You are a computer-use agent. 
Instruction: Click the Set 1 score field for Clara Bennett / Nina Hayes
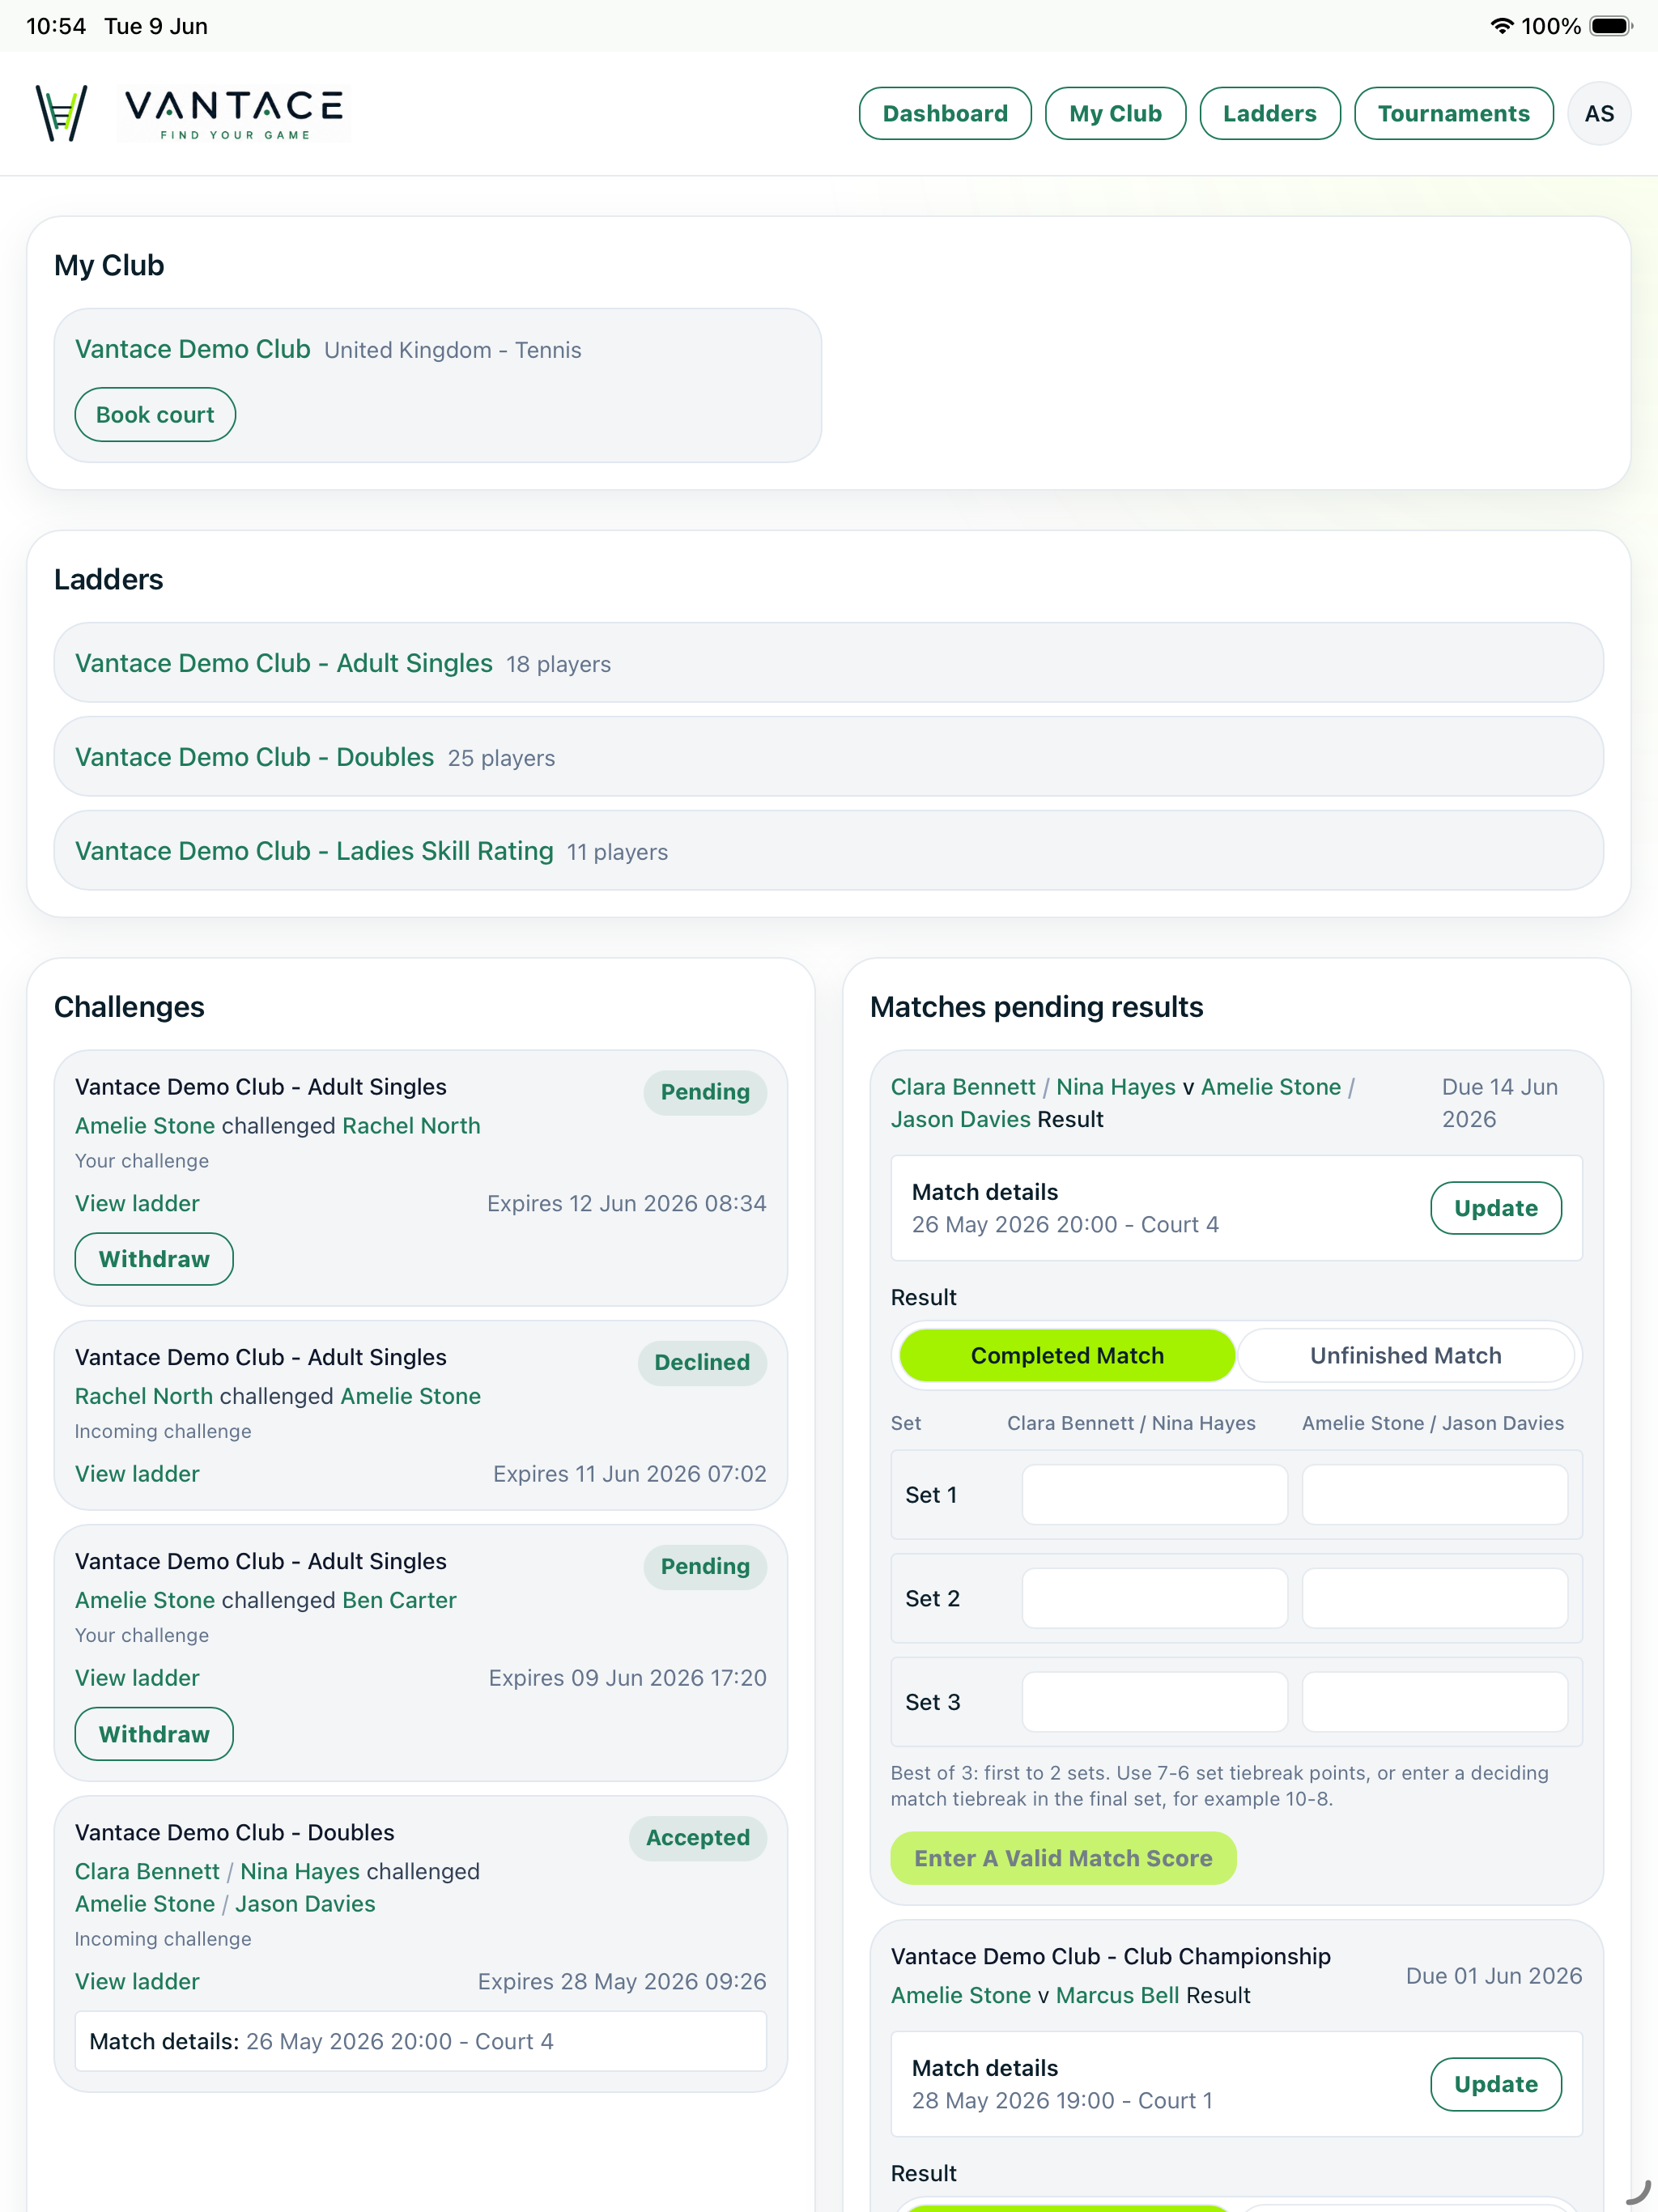click(1154, 1495)
